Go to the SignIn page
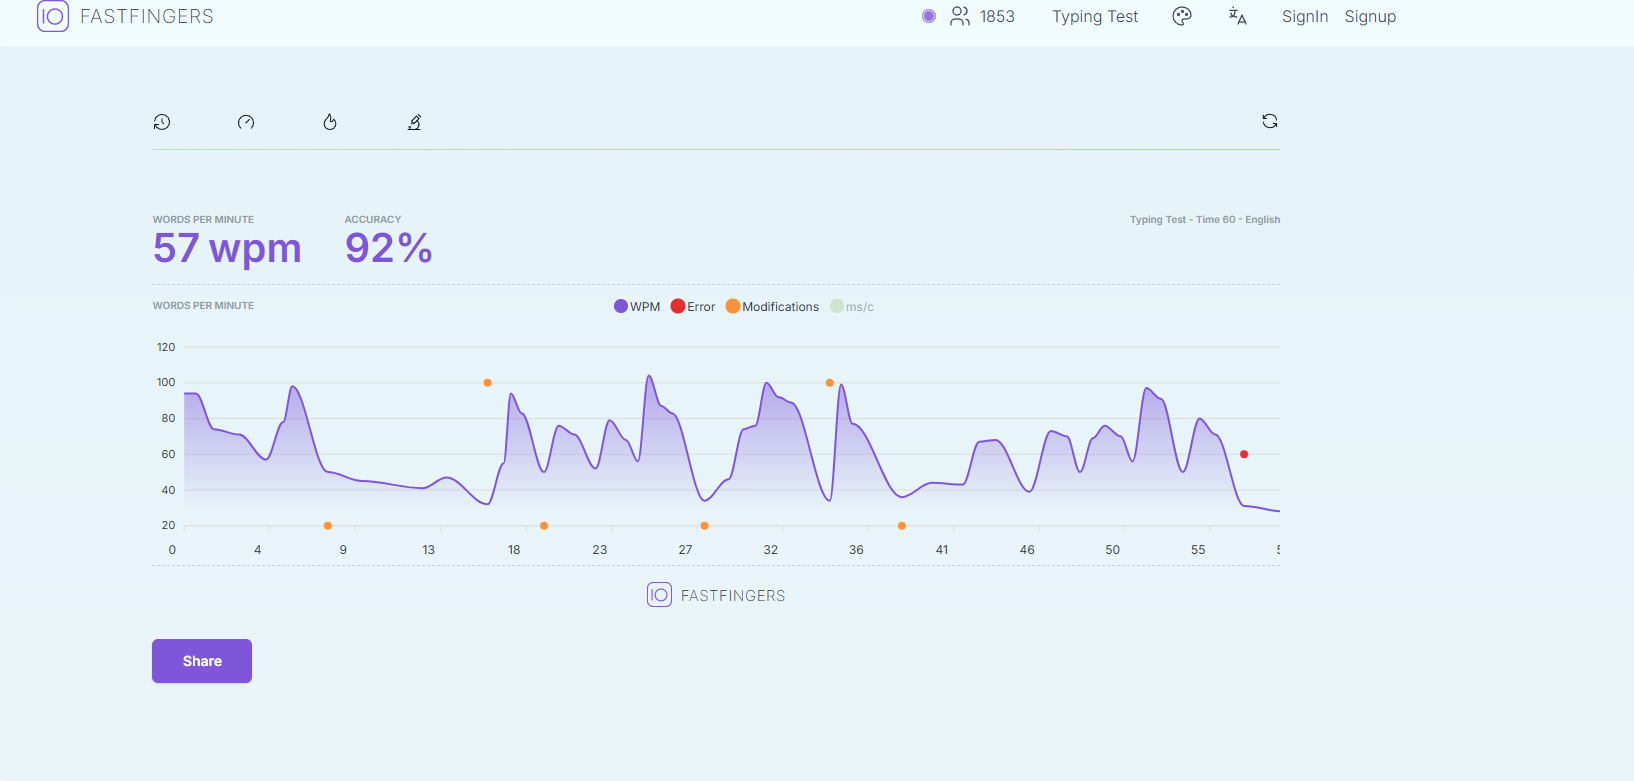 pos(1305,16)
